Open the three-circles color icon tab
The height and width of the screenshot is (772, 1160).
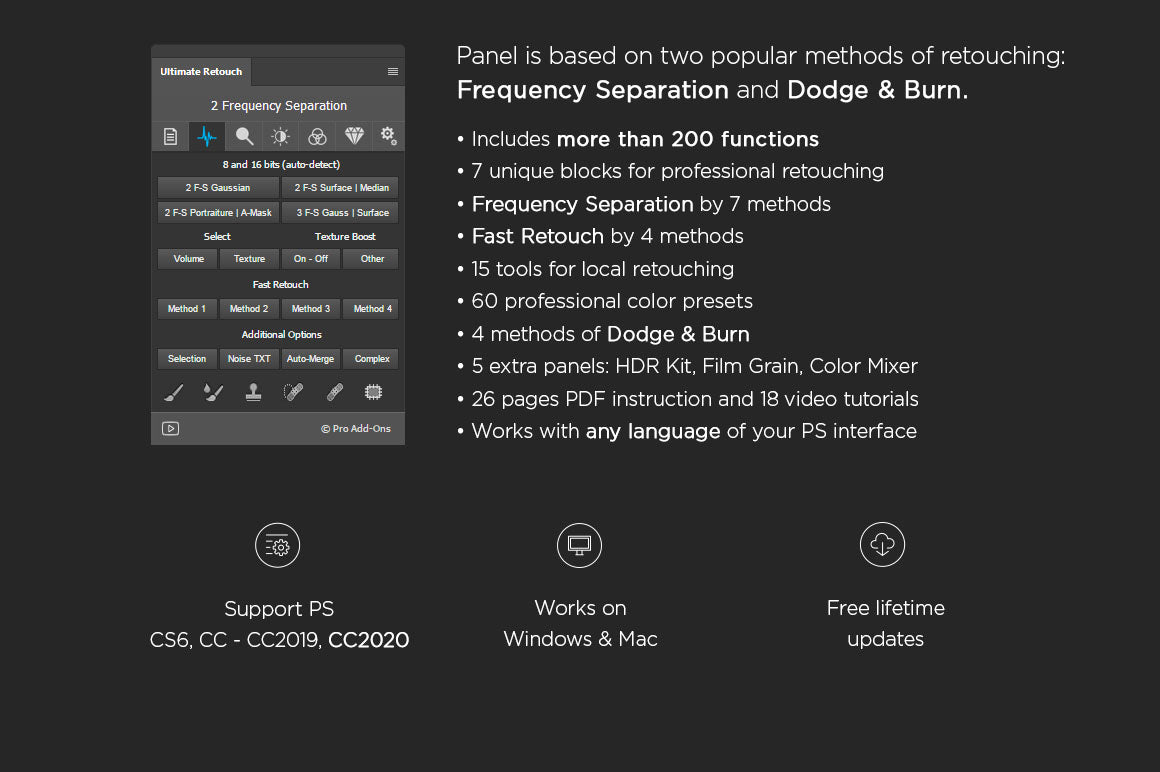tap(317, 137)
